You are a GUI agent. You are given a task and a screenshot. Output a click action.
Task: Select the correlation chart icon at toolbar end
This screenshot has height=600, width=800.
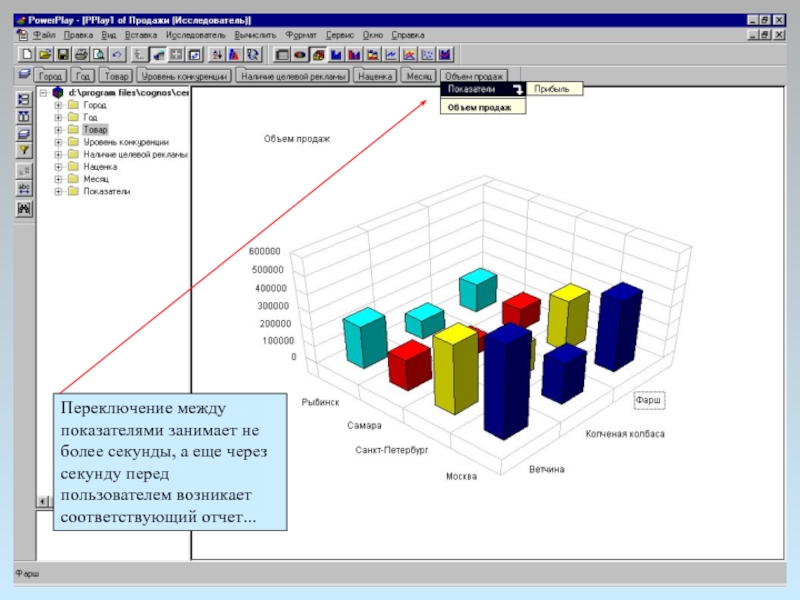pos(445,55)
